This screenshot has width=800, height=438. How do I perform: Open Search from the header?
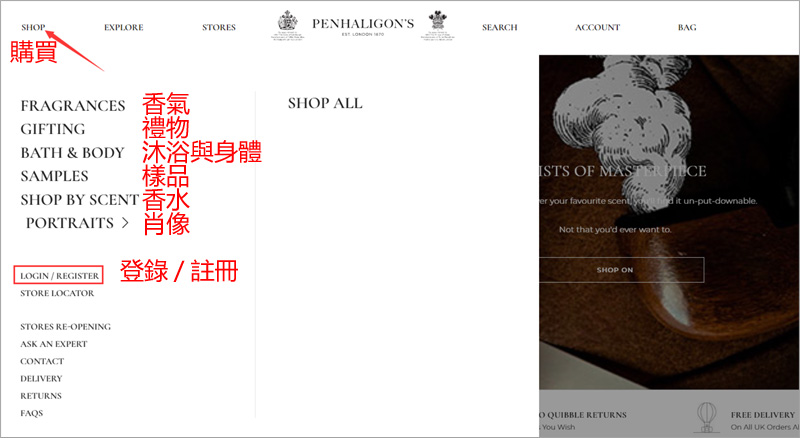click(499, 27)
